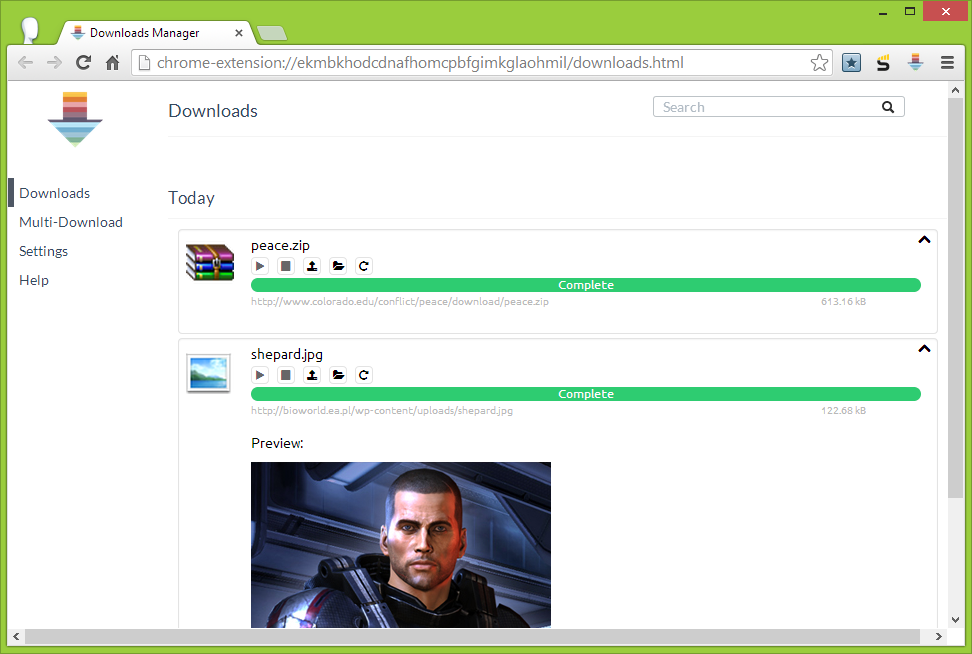The width and height of the screenshot is (972, 654).
Task: Open Help in the sidebar
Action: point(33,280)
